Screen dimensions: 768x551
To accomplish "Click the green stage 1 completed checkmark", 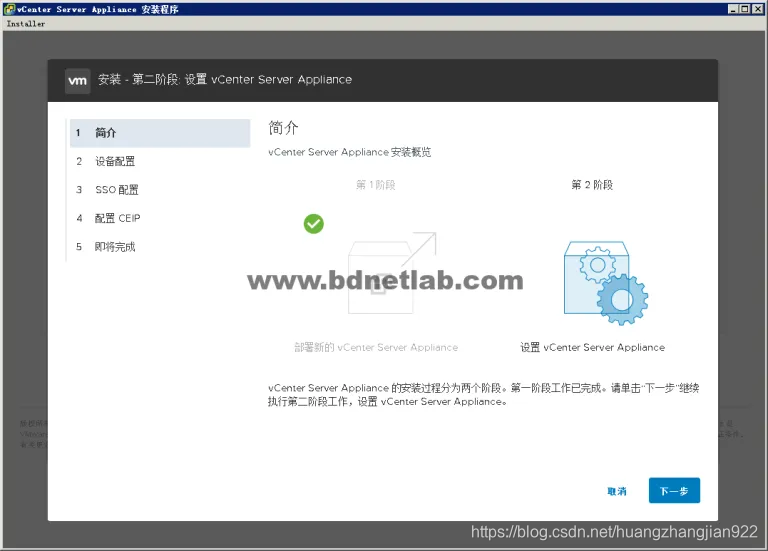I will tap(313, 224).
